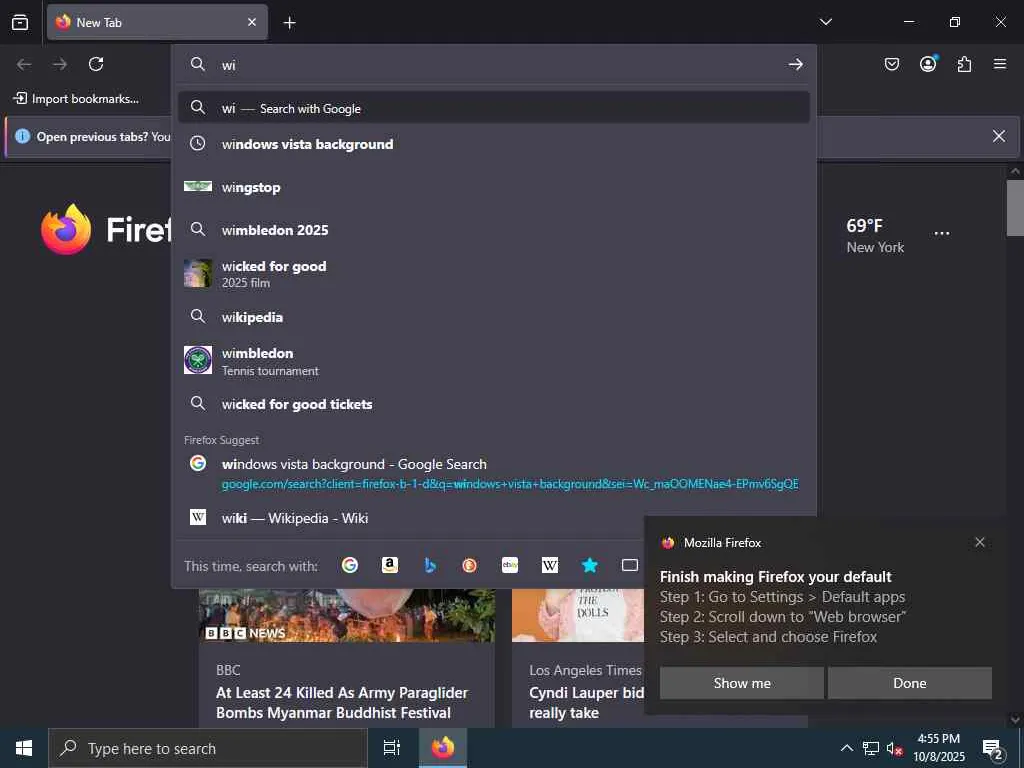This screenshot has height=768, width=1024.
Task: Reload the current page
Action: [x=96, y=64]
